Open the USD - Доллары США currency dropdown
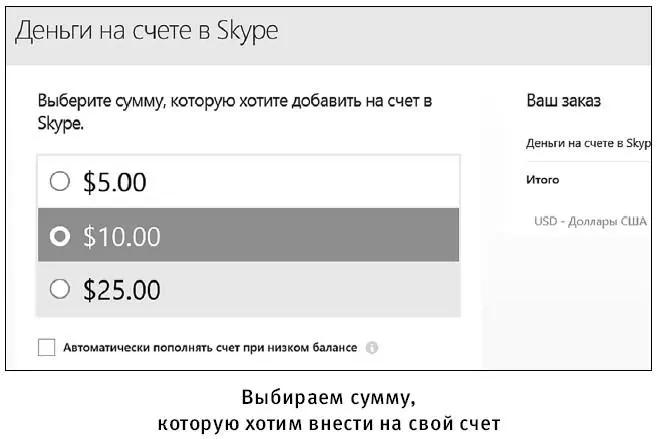 590,221
